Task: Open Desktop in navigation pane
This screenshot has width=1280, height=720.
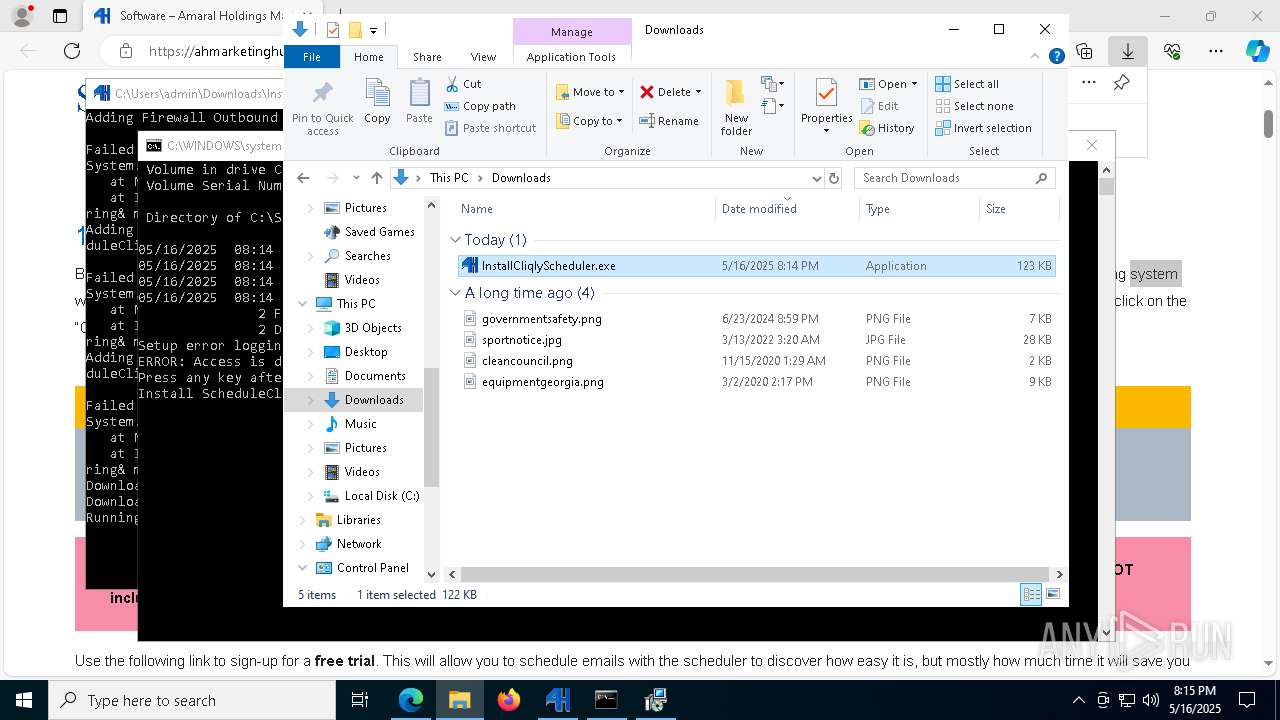Action: point(366,352)
